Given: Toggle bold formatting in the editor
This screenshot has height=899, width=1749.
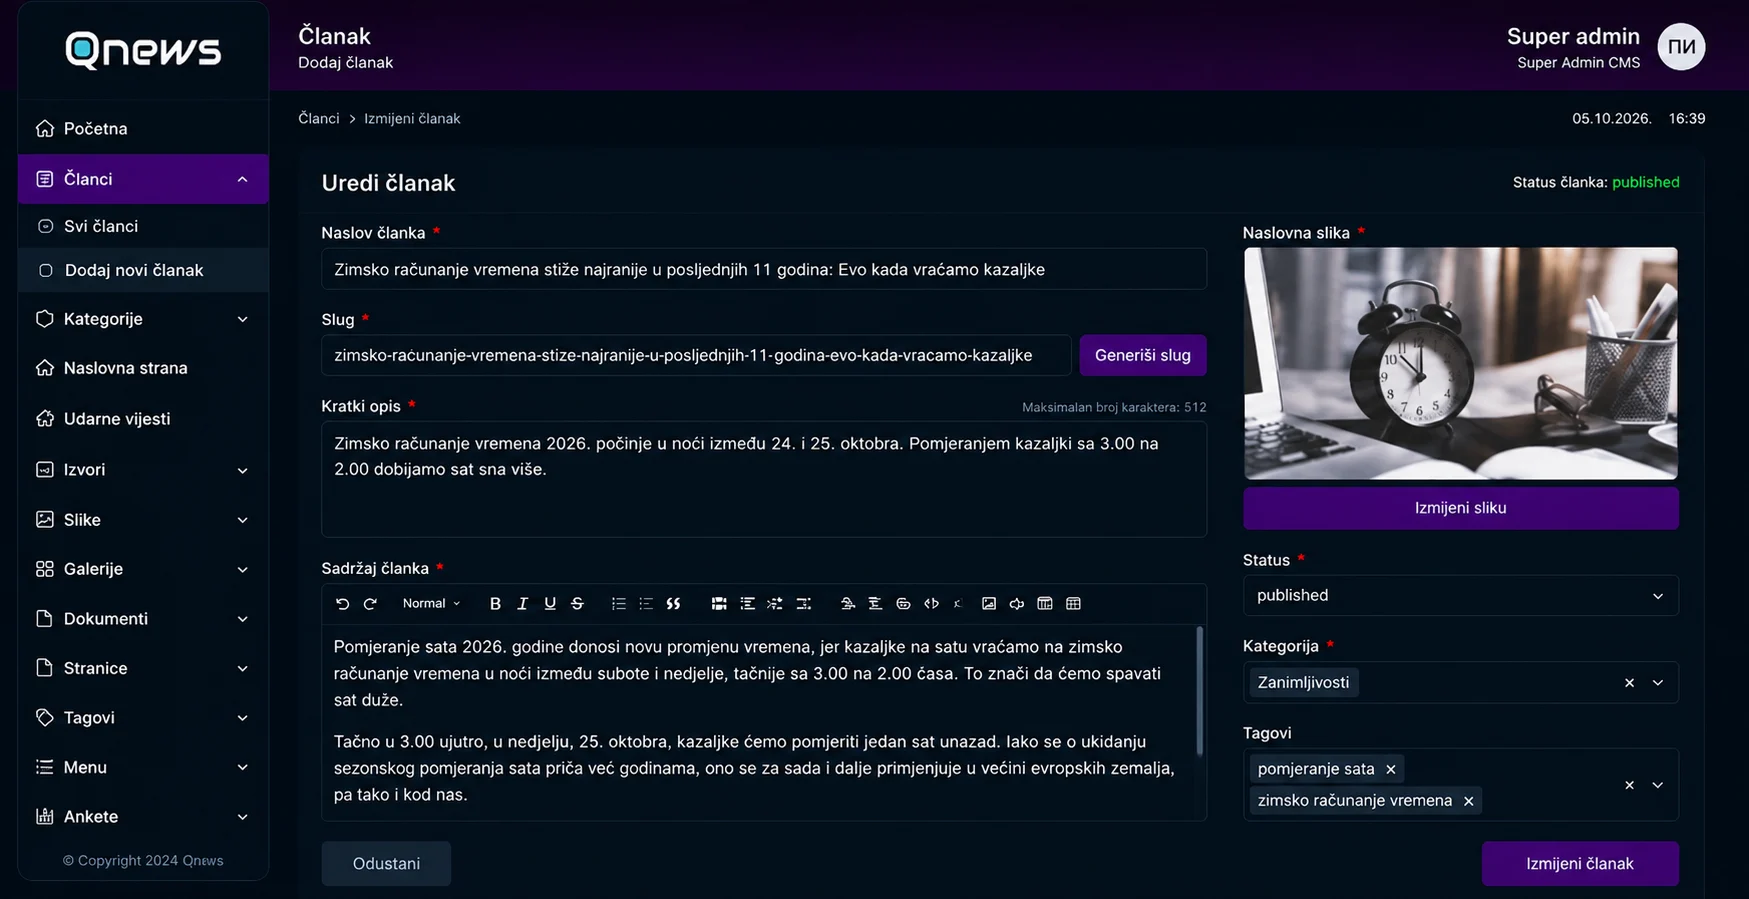Looking at the screenshot, I should [495, 604].
